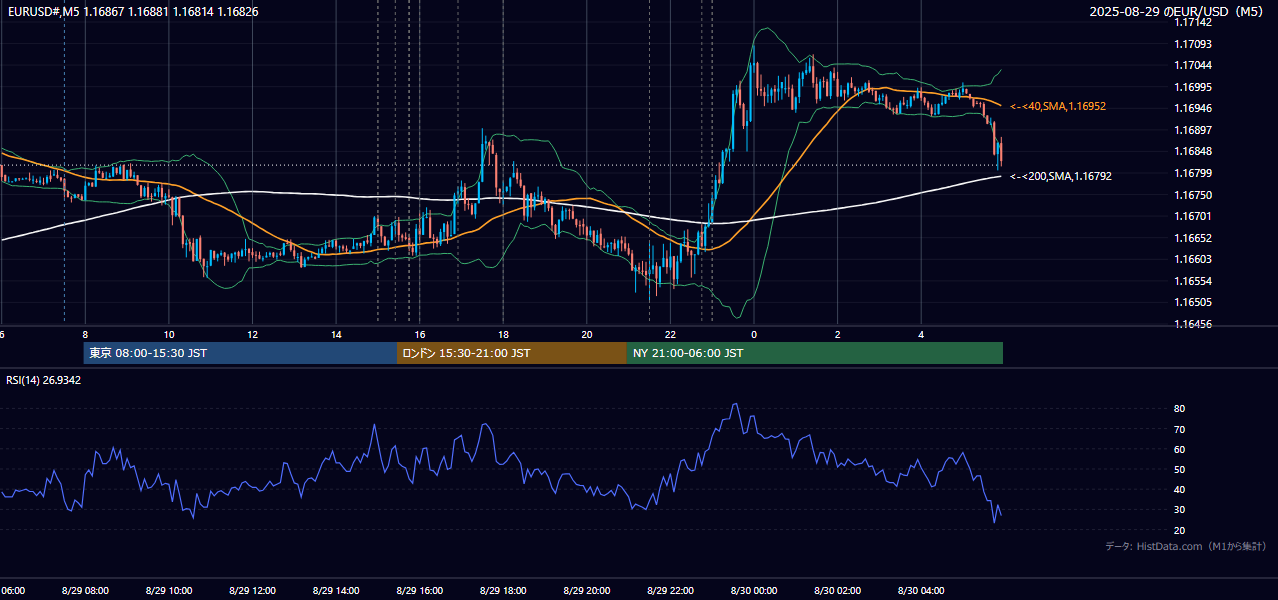Click the 8/29 14:00 date label
This screenshot has height=600, width=1278.
coord(335,590)
